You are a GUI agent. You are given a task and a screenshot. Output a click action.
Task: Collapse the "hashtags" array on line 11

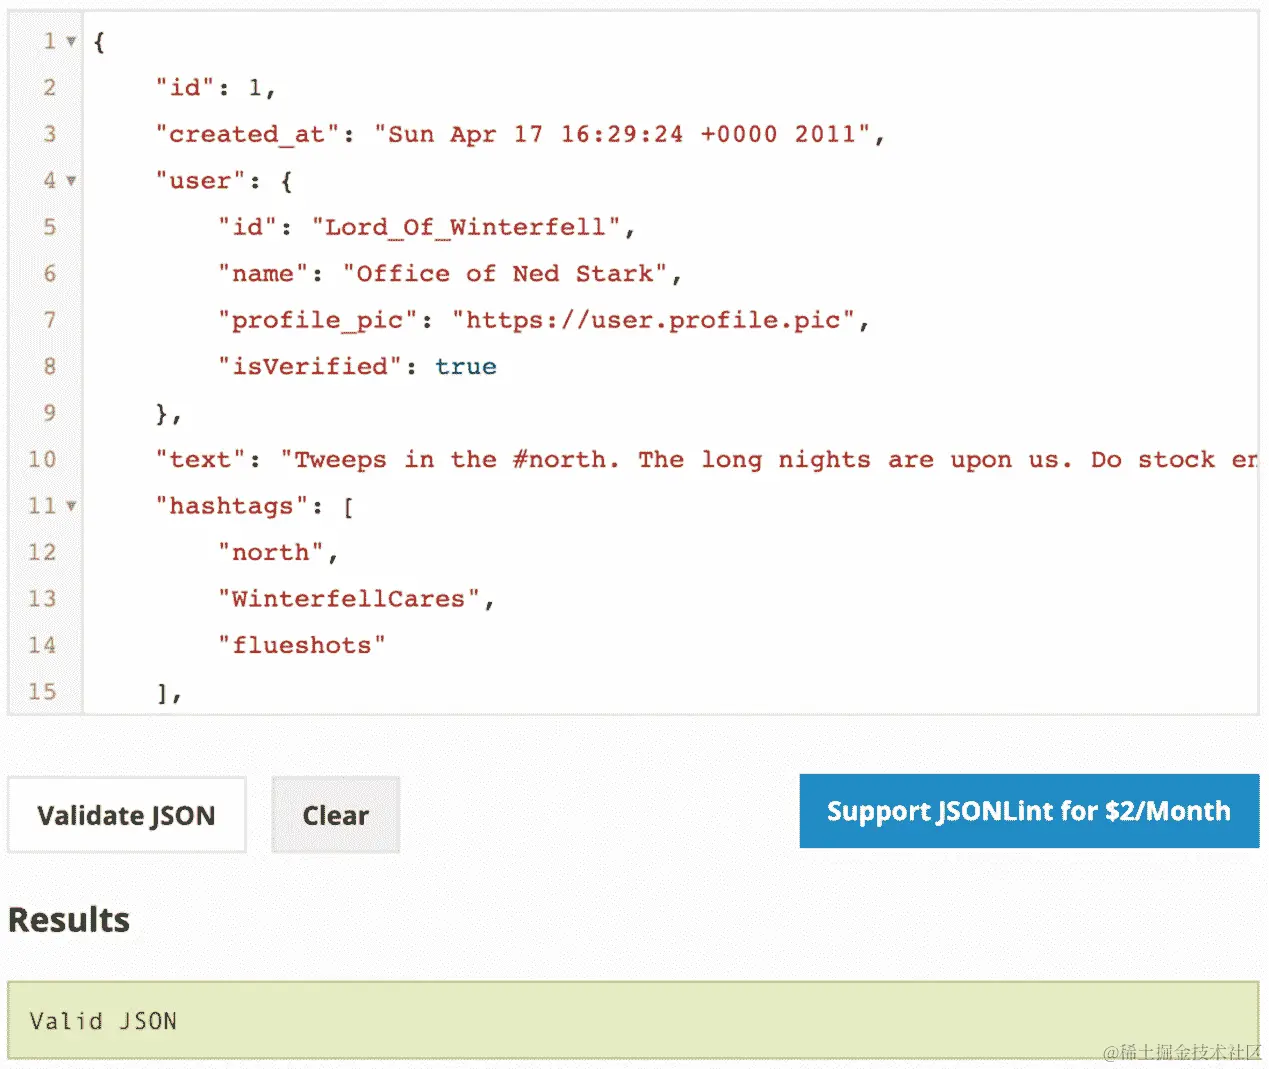70,506
